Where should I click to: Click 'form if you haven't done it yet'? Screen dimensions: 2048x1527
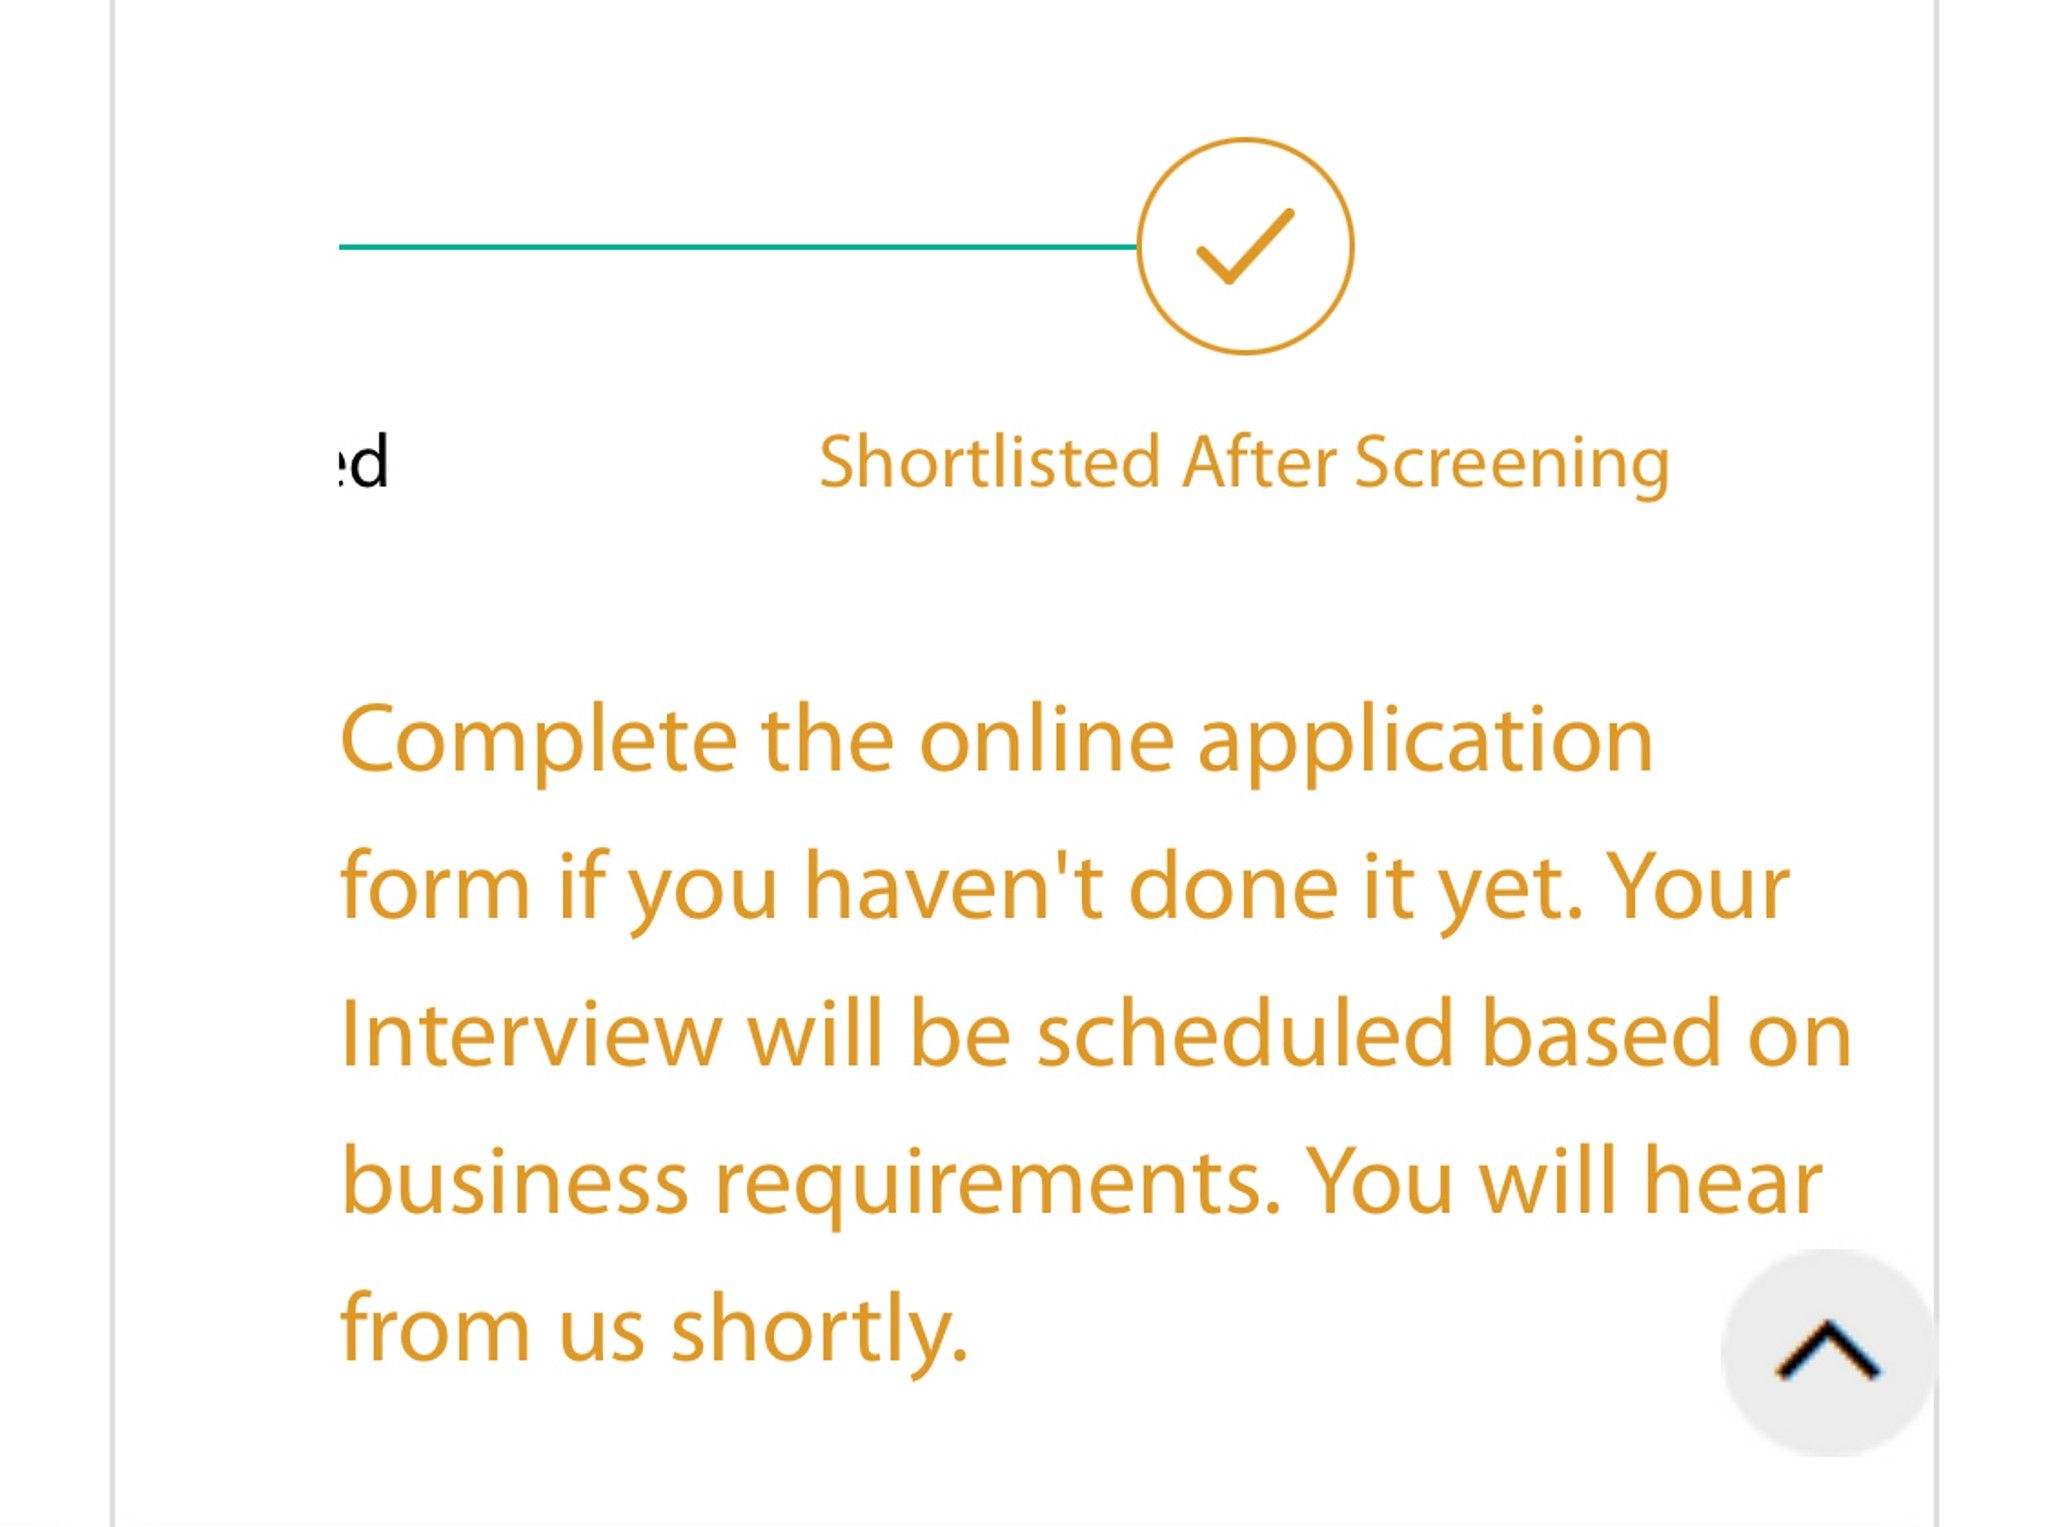tap(961, 888)
